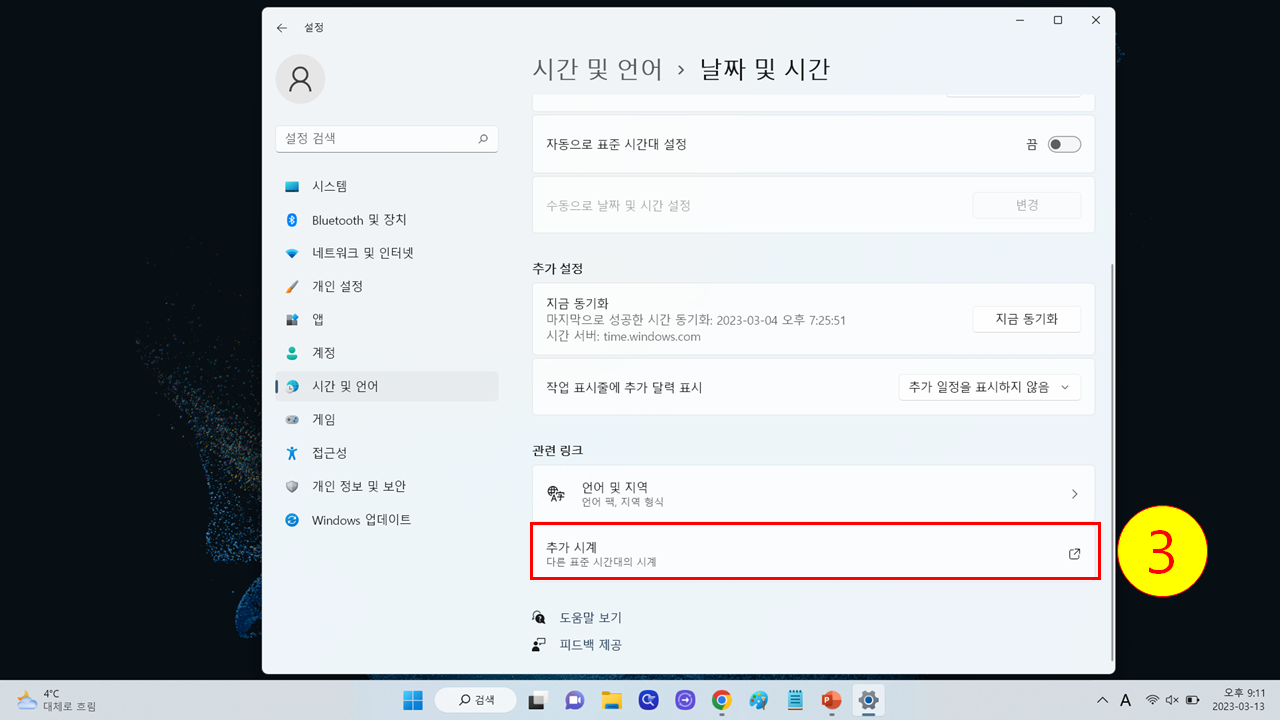Select 접근성 accessibility settings
Screen dimensions: 1280x720
point(320,452)
